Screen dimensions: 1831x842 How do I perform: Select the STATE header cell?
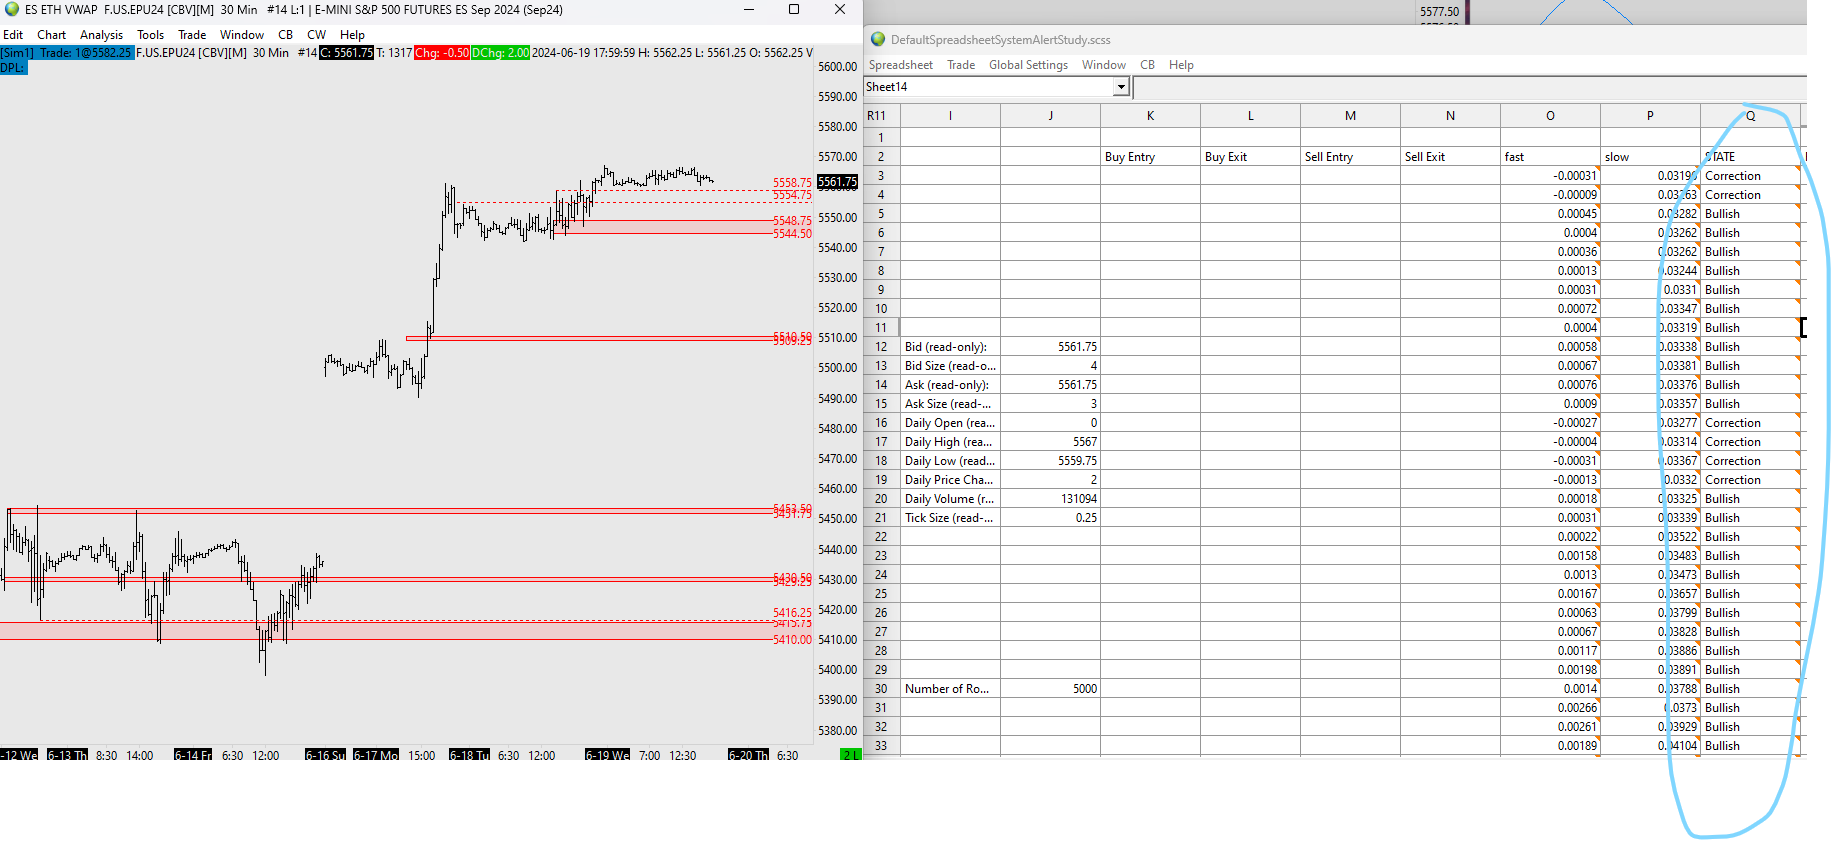[1750, 157]
